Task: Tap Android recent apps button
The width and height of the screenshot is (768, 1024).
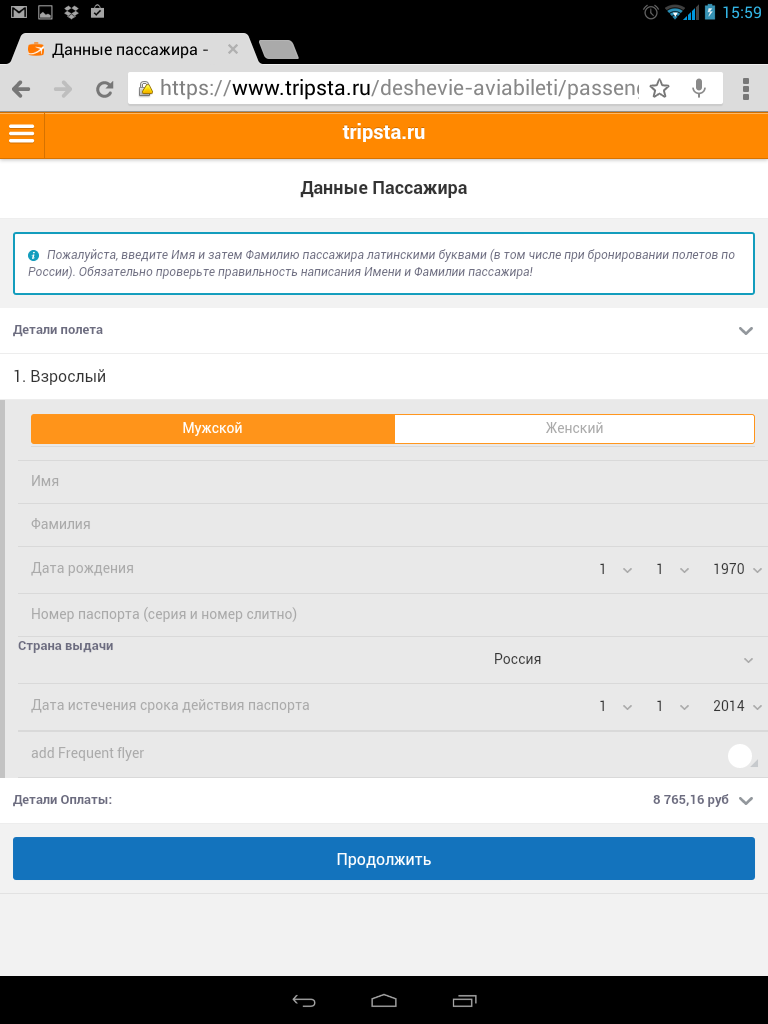Action: point(464,1000)
